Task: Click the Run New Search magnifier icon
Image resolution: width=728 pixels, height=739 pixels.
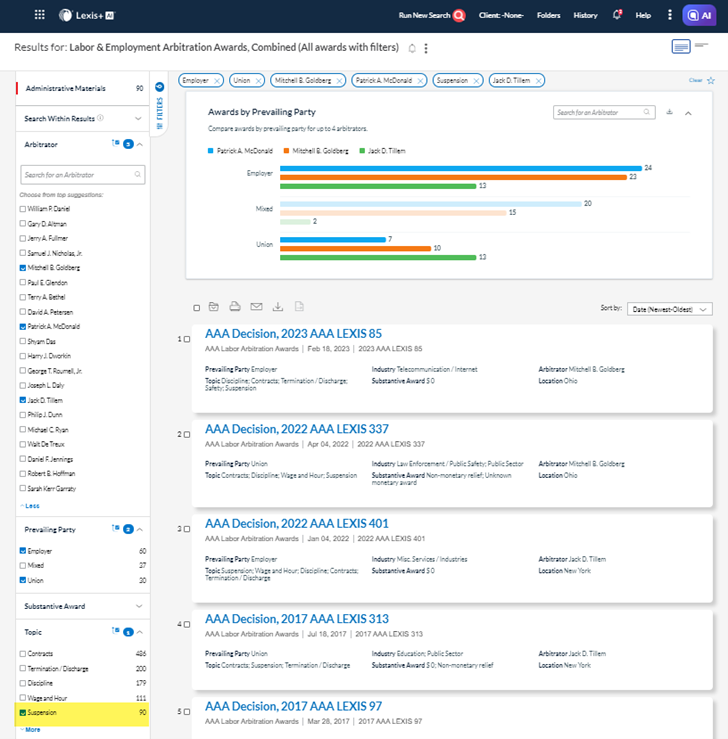Action: pos(459,16)
